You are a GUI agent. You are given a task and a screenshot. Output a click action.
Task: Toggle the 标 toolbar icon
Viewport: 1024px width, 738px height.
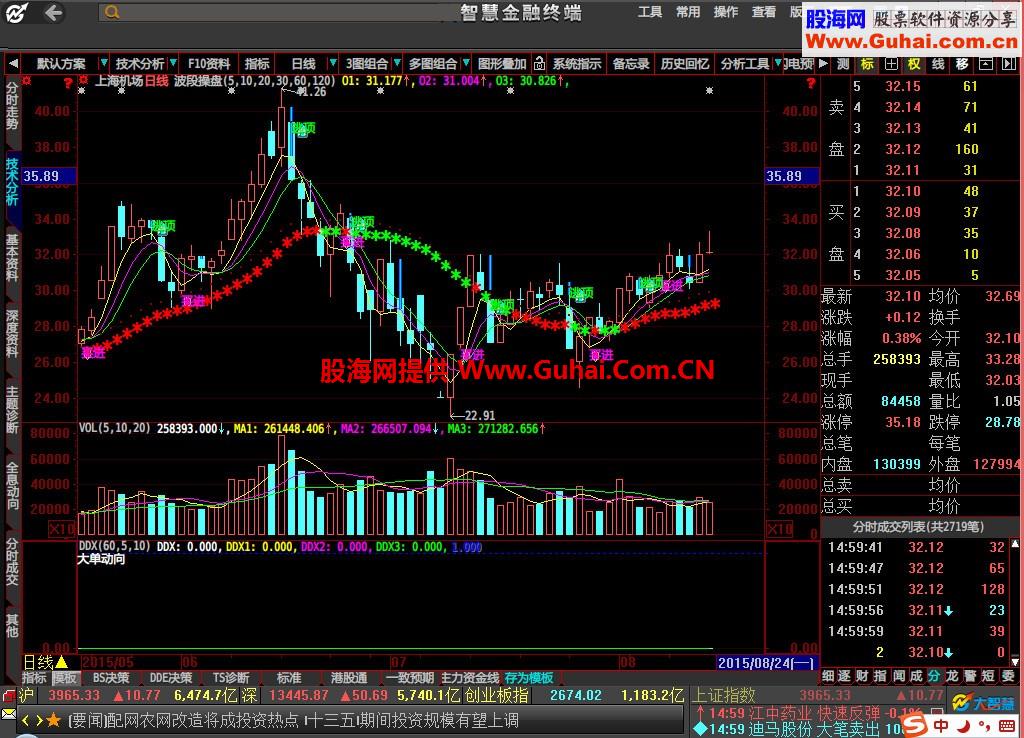pos(867,63)
